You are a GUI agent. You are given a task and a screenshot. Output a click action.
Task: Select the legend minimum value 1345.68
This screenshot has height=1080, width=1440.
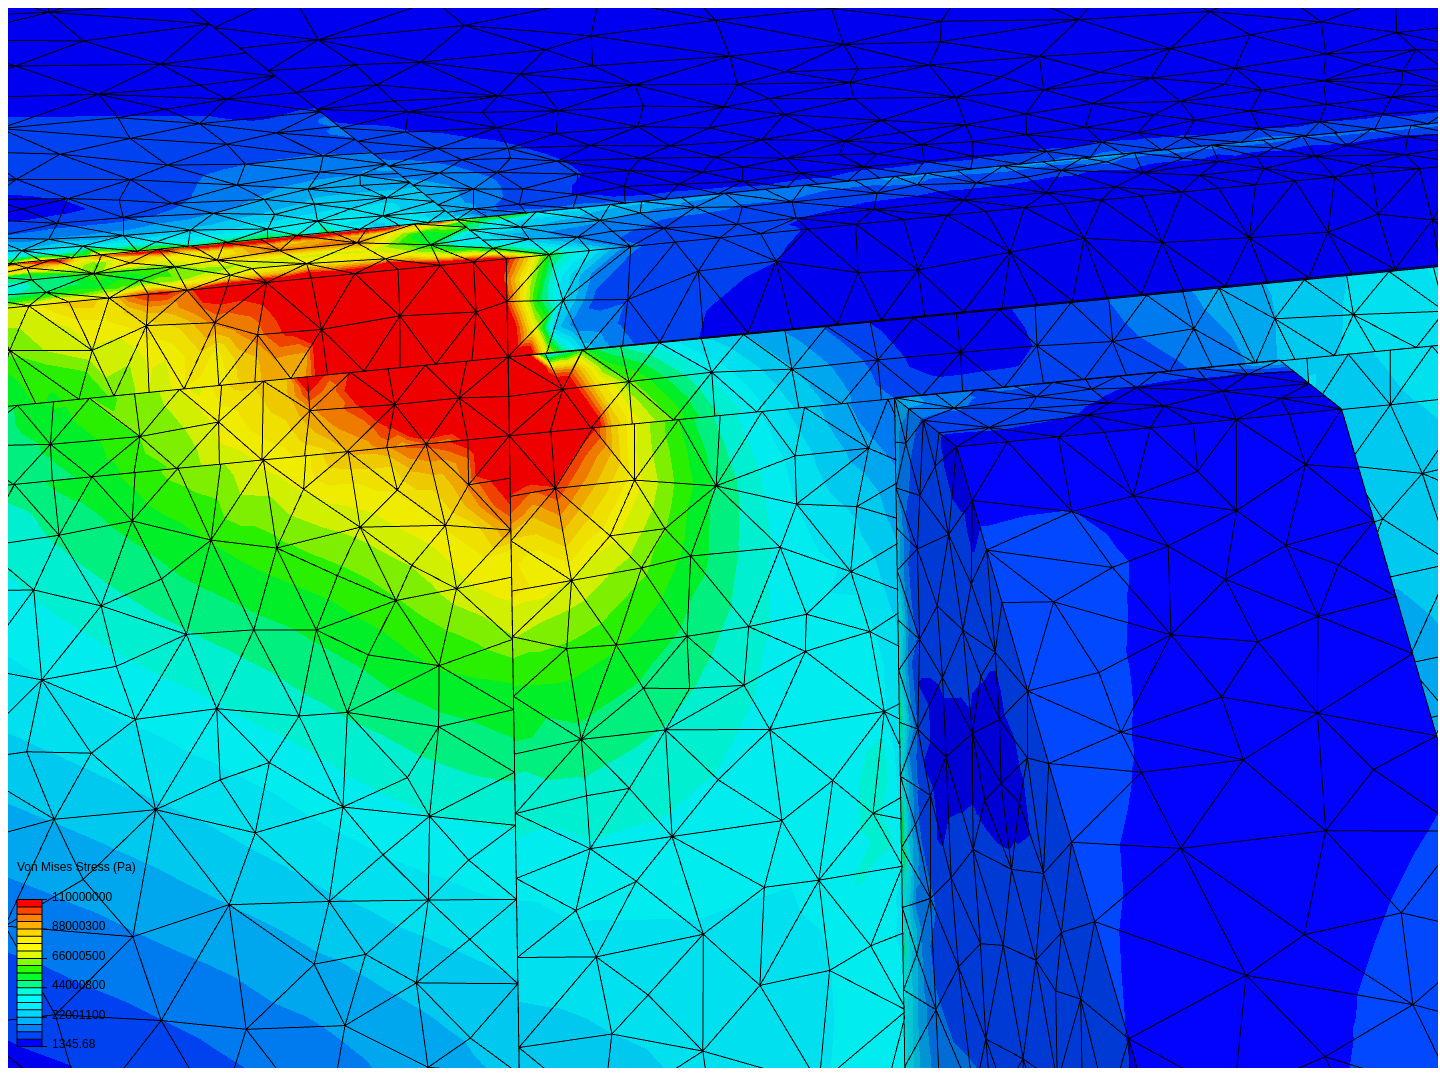(74, 1044)
